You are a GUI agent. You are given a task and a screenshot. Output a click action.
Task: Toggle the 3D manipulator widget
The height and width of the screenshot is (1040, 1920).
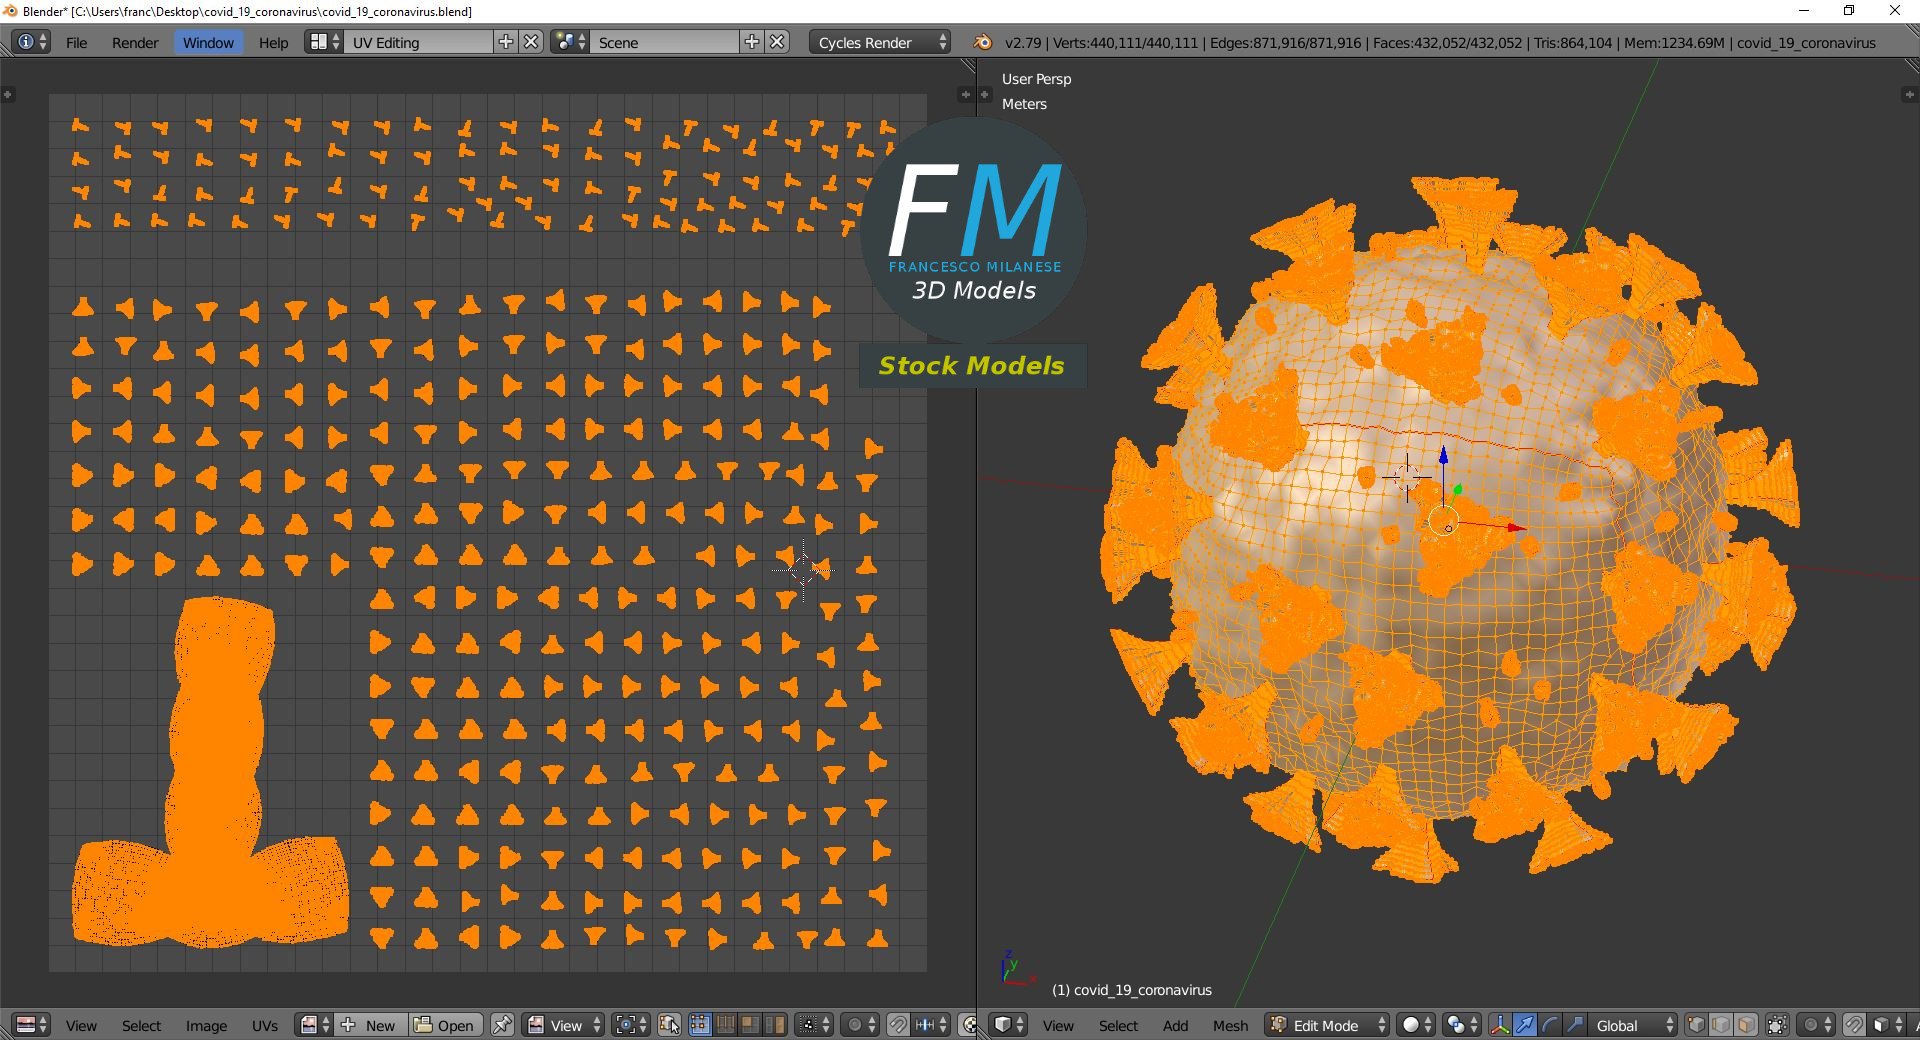pyautogui.click(x=1500, y=1025)
